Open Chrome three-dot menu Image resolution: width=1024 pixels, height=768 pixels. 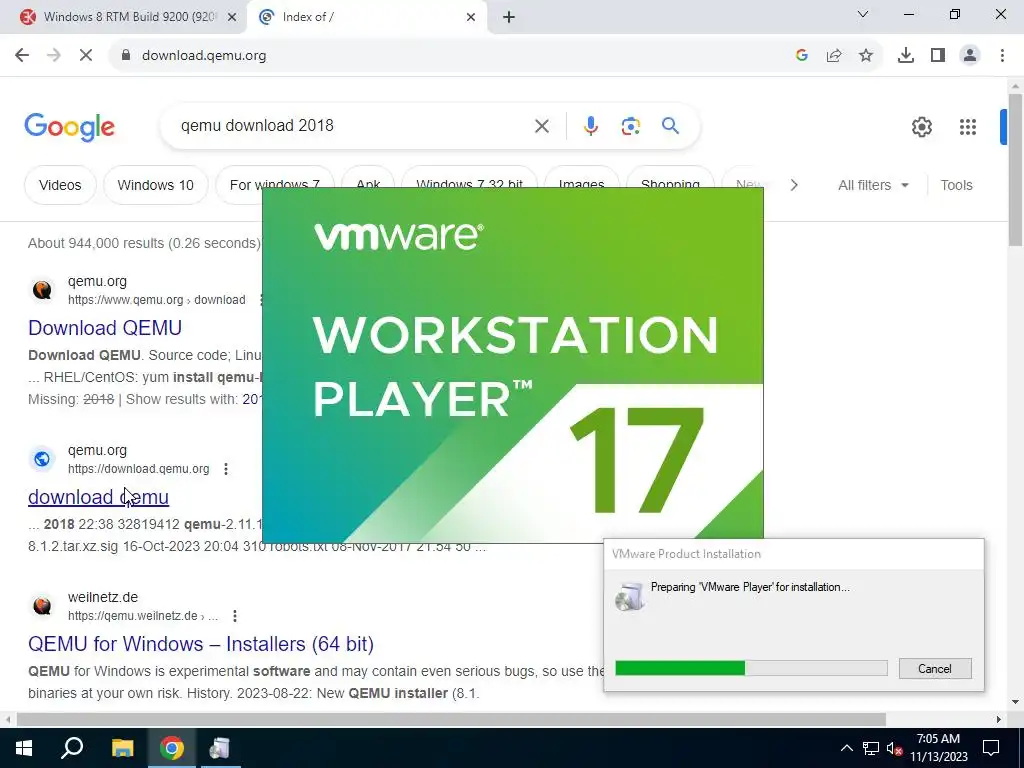[x=1002, y=56]
